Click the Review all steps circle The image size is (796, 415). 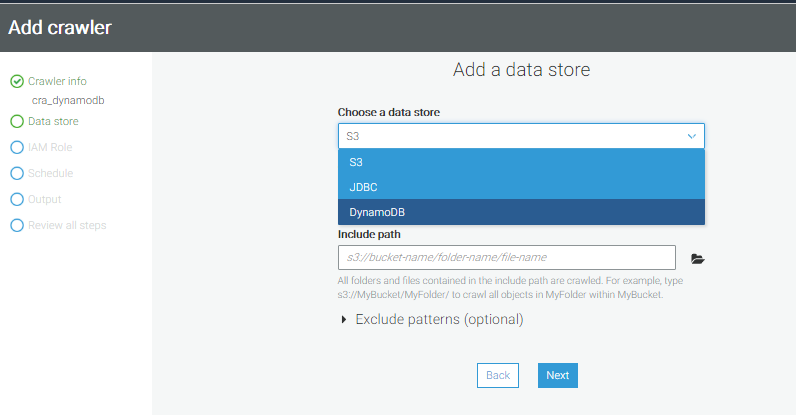point(17,225)
